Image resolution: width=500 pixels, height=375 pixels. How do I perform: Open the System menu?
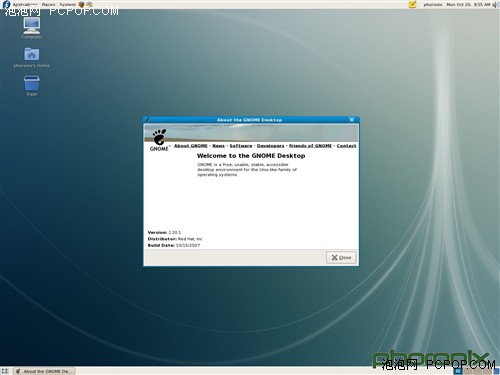[x=68, y=4]
